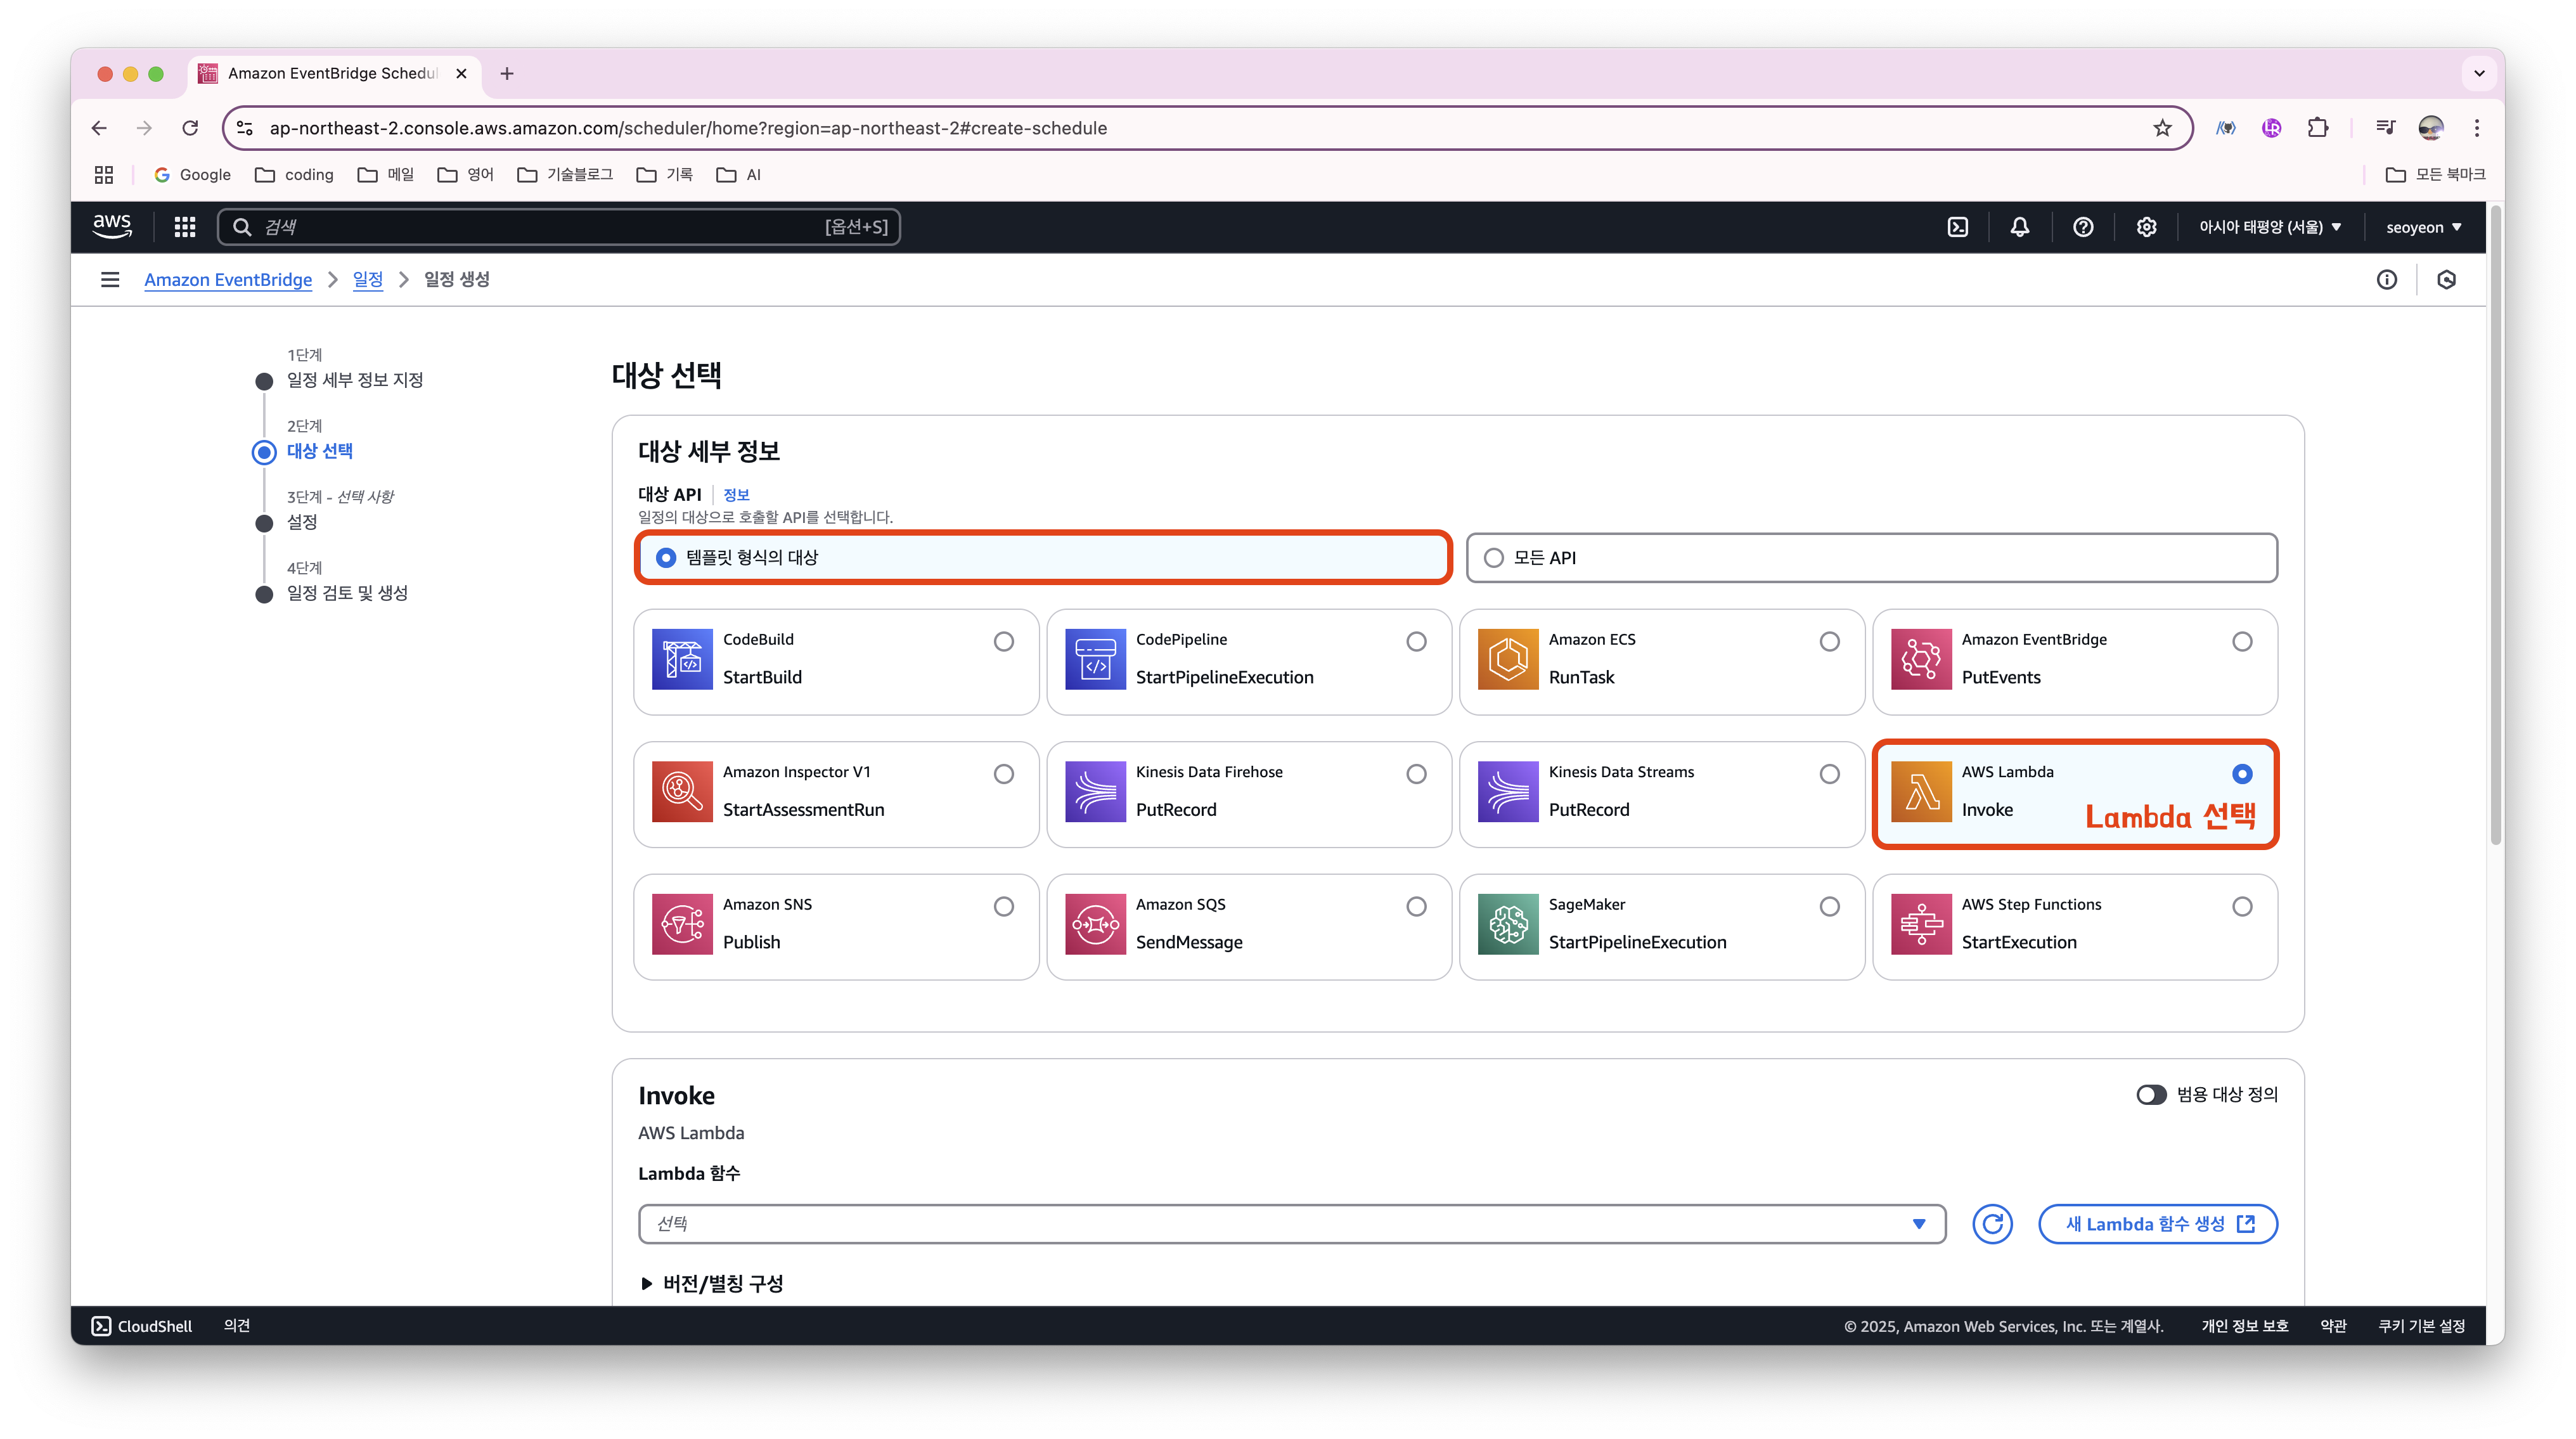Viewport: 2576px width, 1439px height.
Task: Click the AWS CloudShell icon in top navbar
Action: [x=1957, y=227]
